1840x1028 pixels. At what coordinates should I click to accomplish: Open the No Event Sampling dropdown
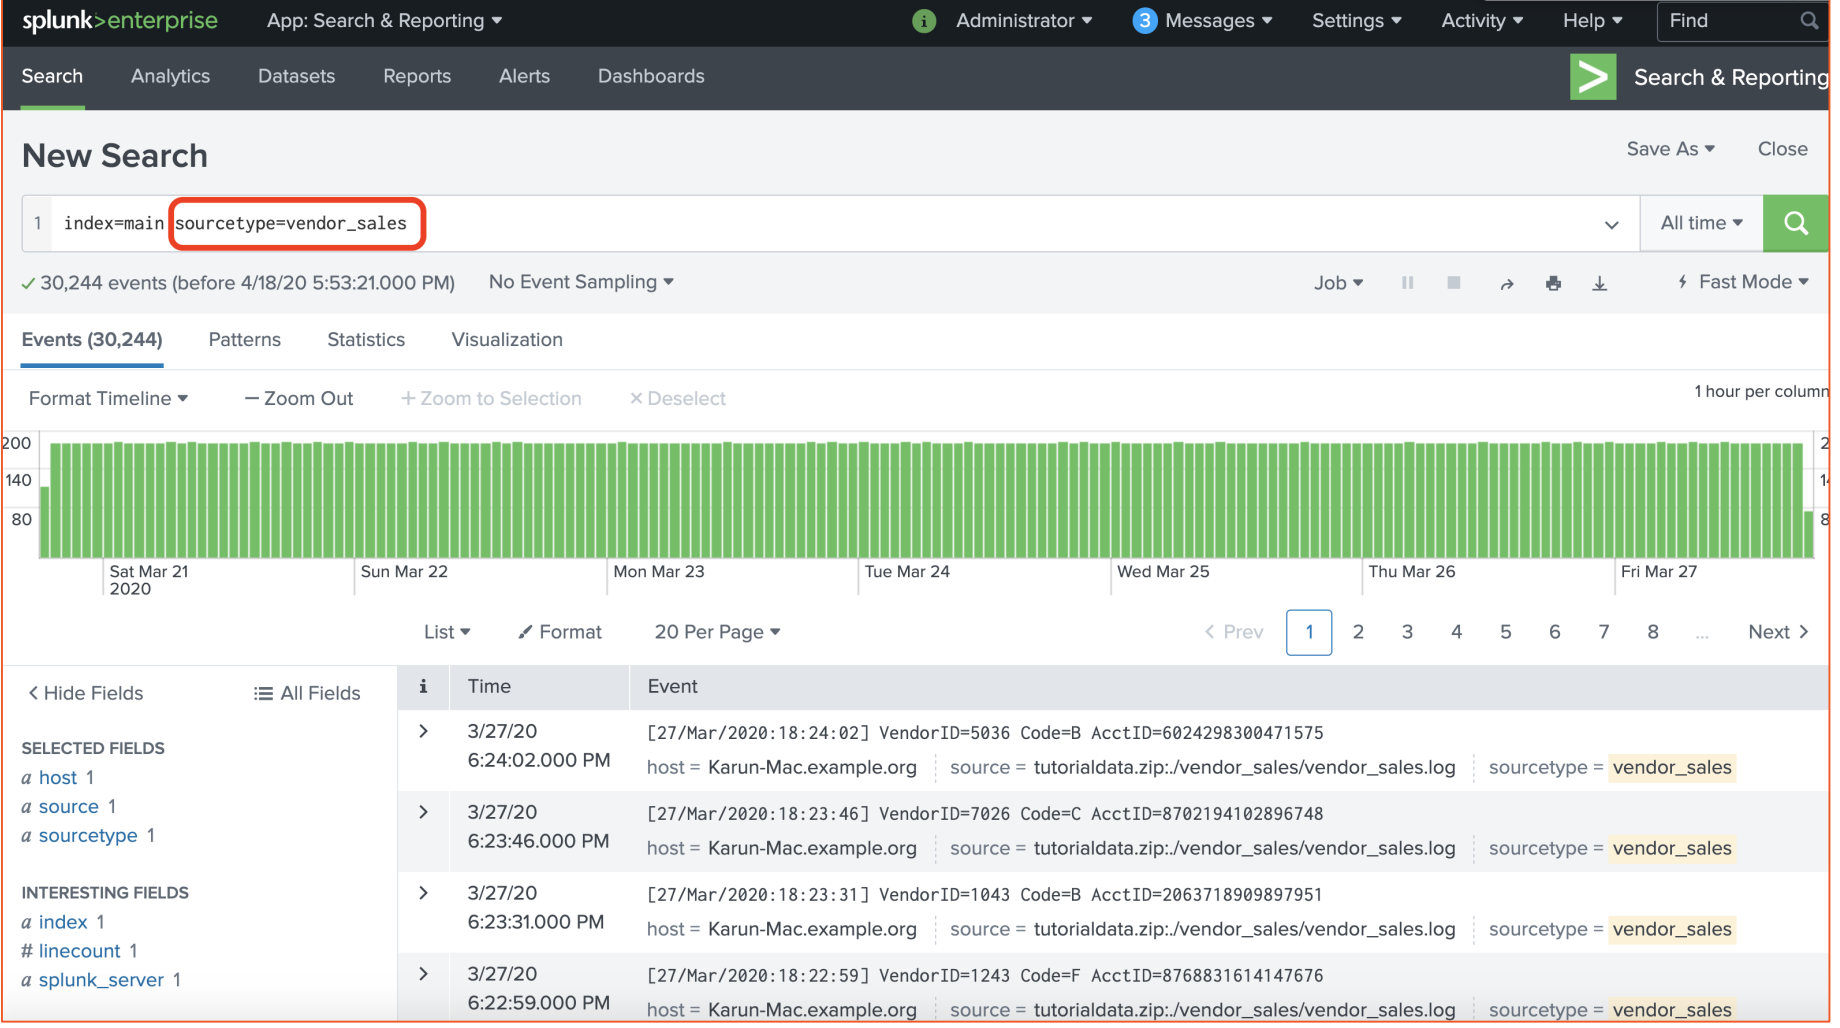click(584, 283)
